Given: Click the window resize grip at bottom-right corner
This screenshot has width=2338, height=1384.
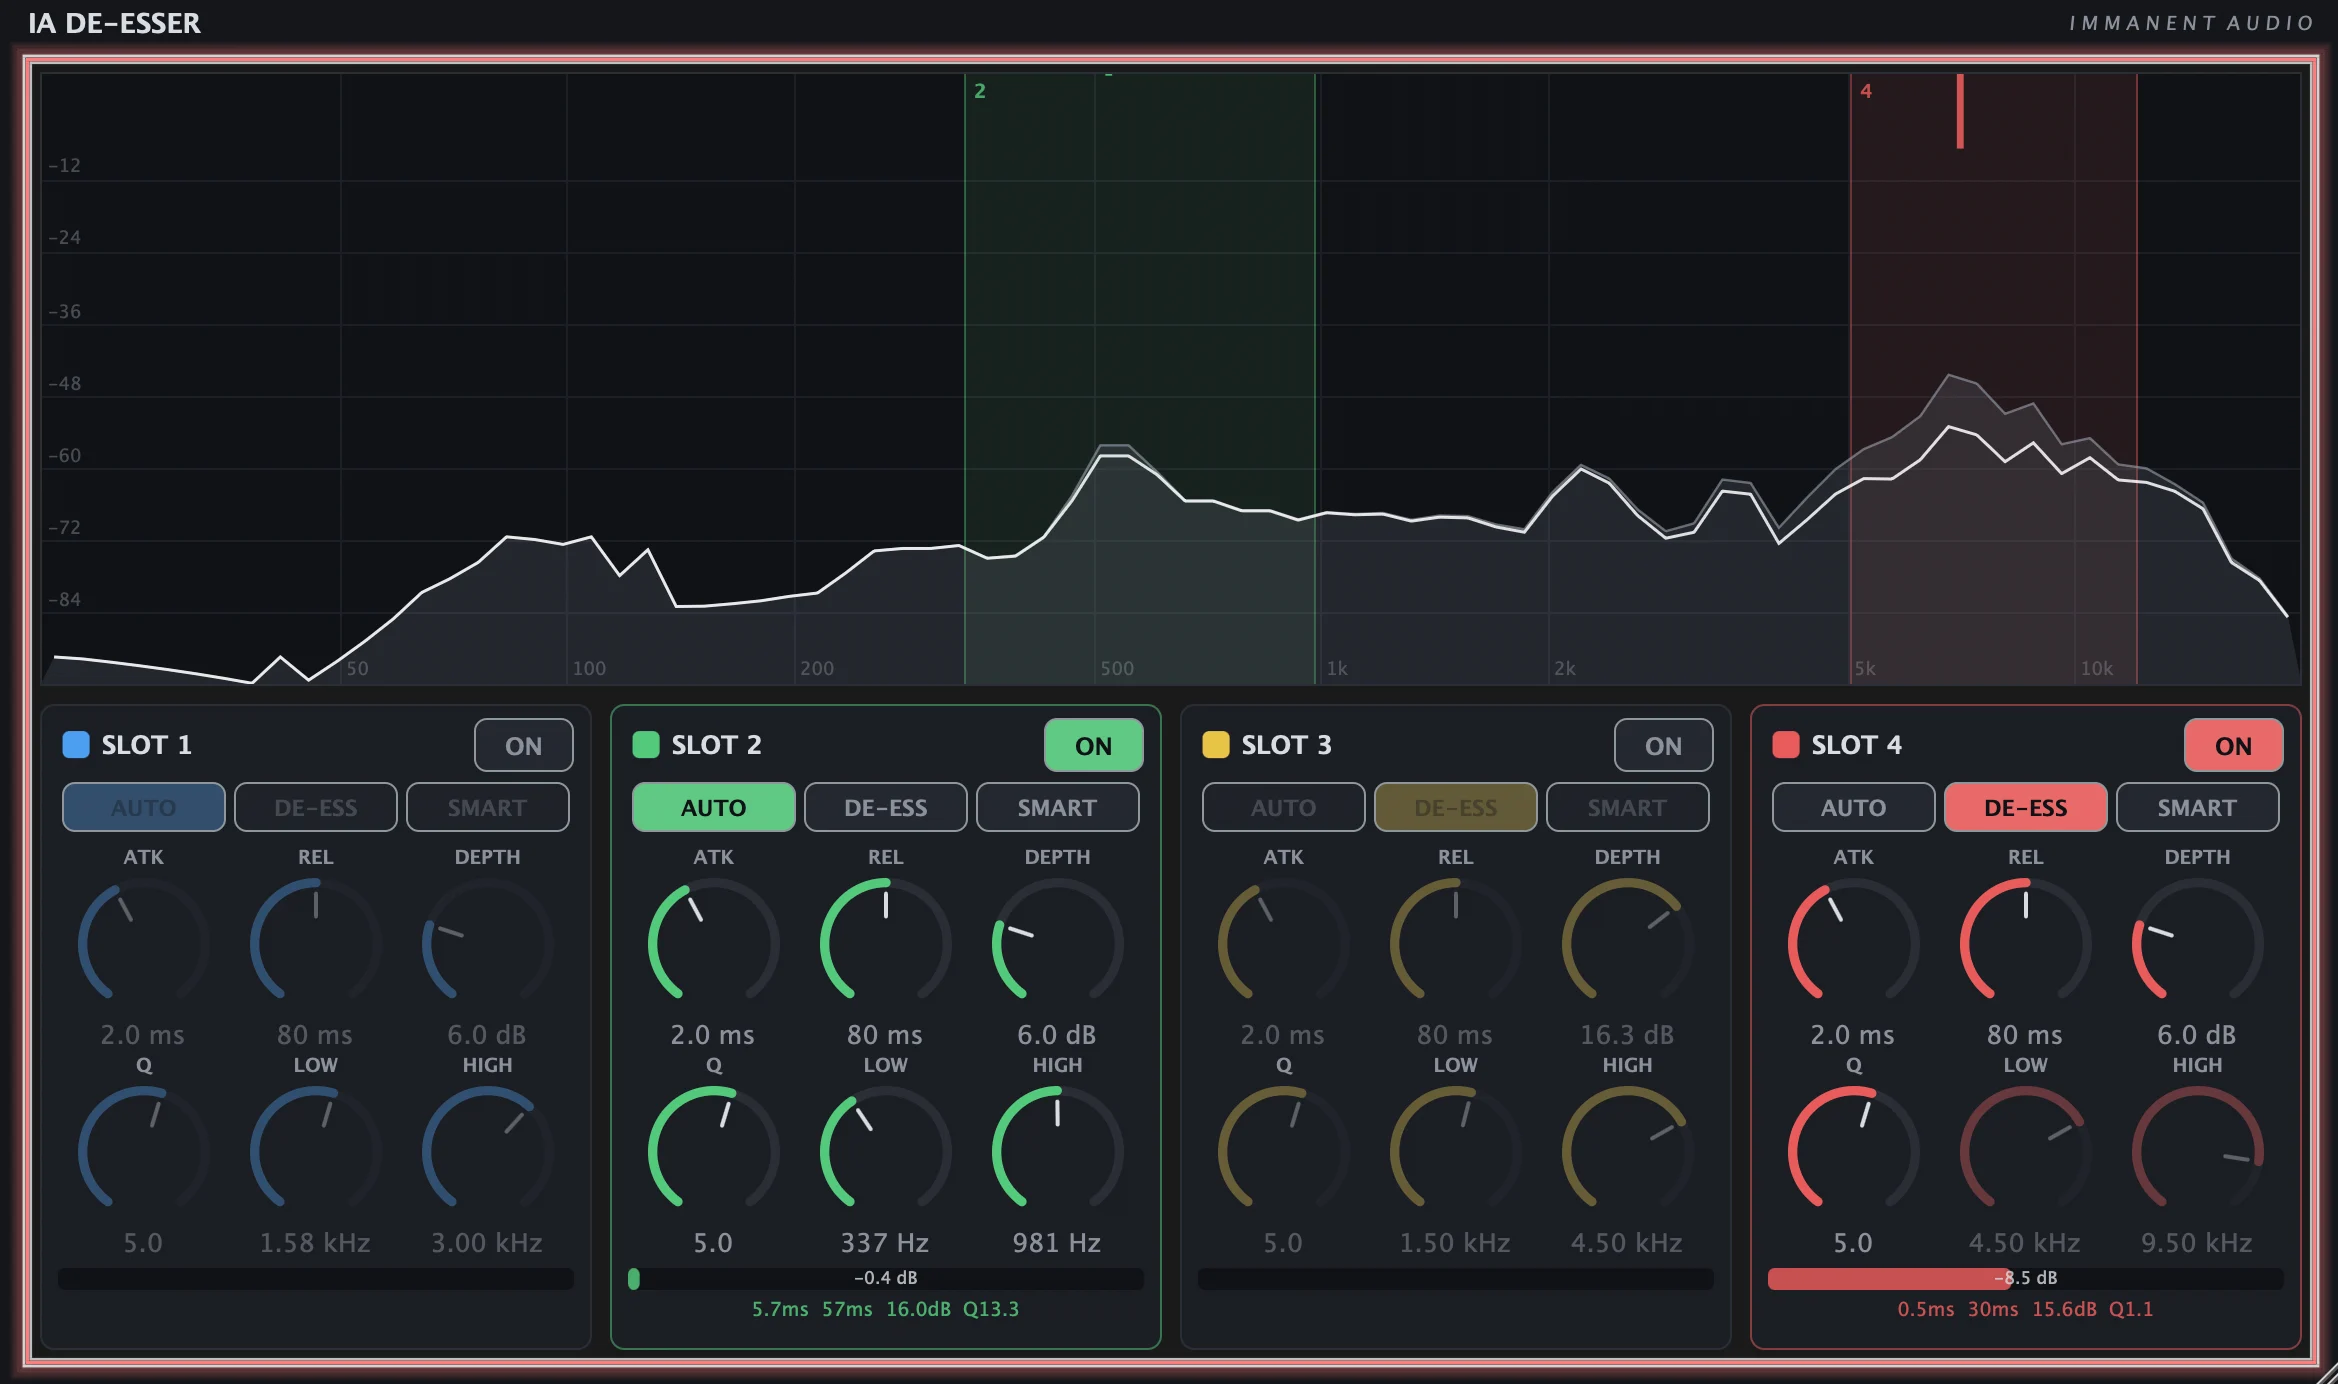Looking at the screenshot, I should [2326, 1373].
